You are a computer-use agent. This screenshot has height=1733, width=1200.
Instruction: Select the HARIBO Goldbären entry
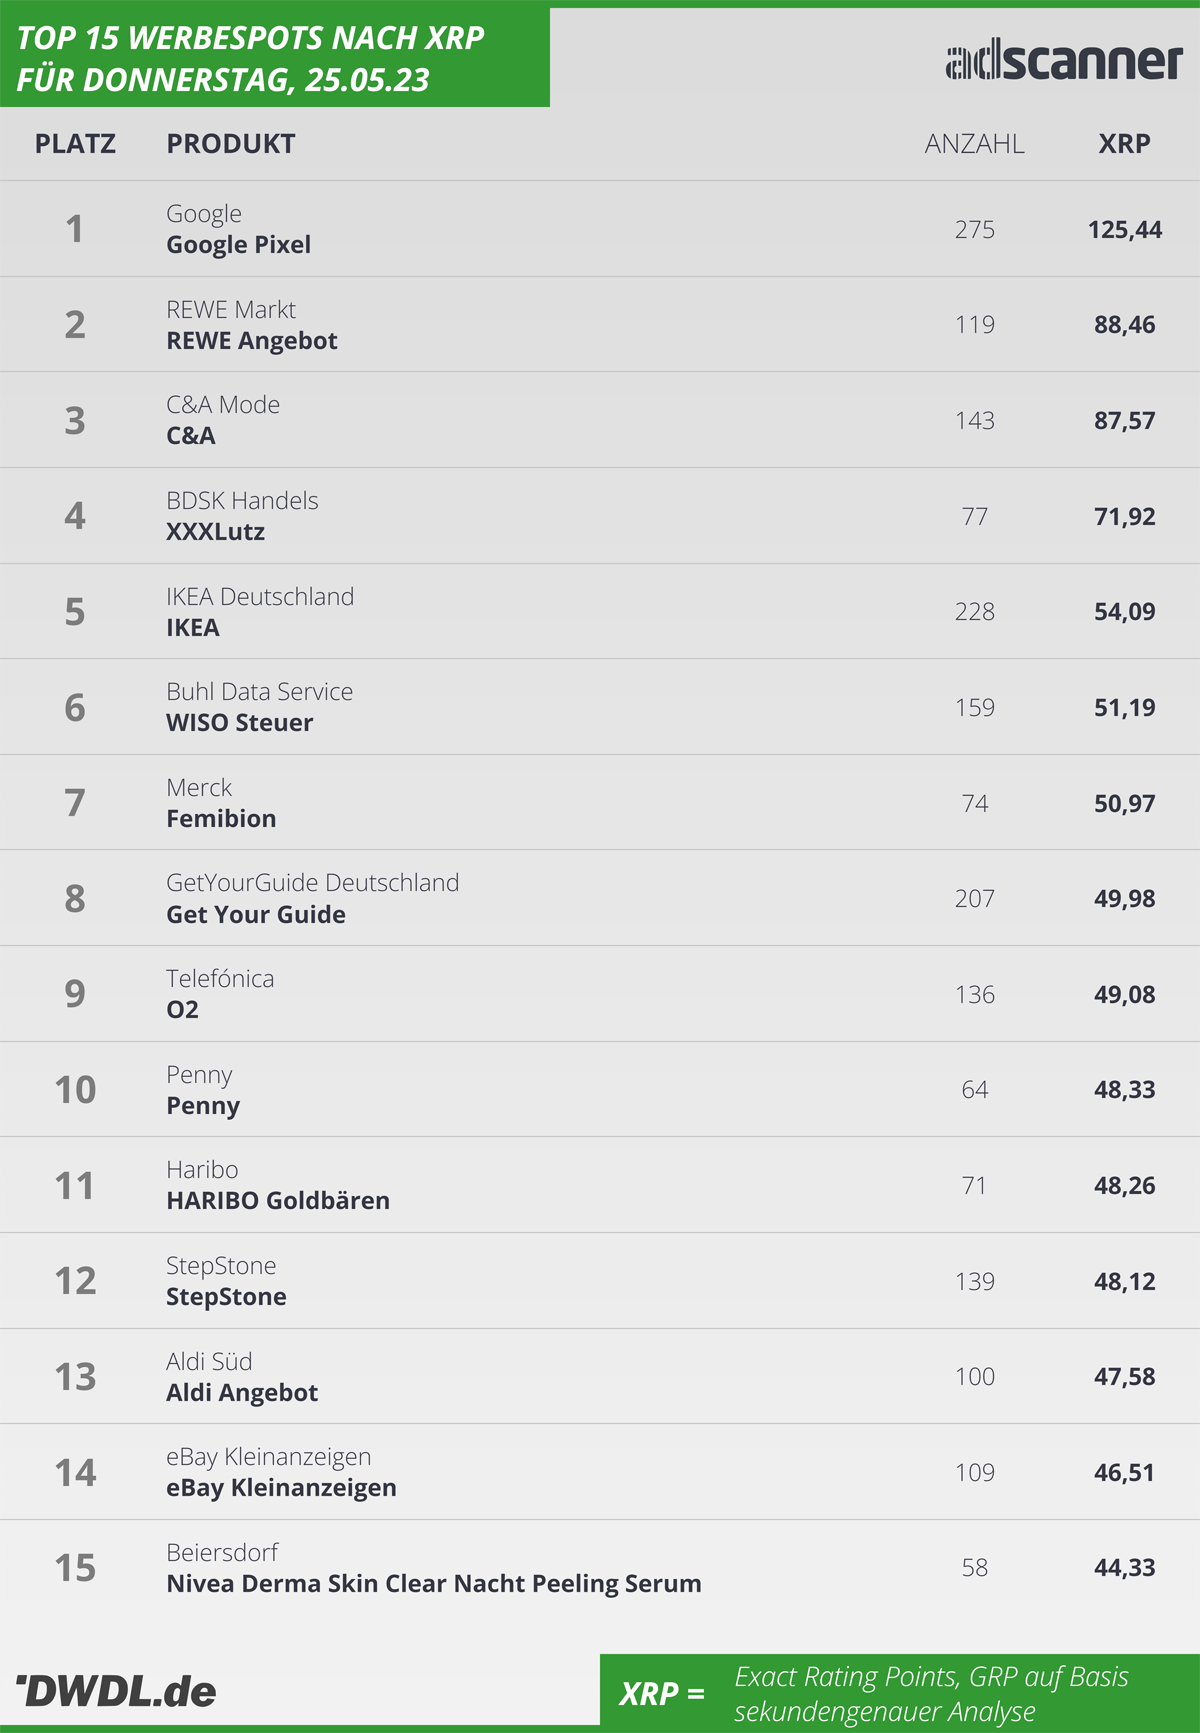[278, 1201]
